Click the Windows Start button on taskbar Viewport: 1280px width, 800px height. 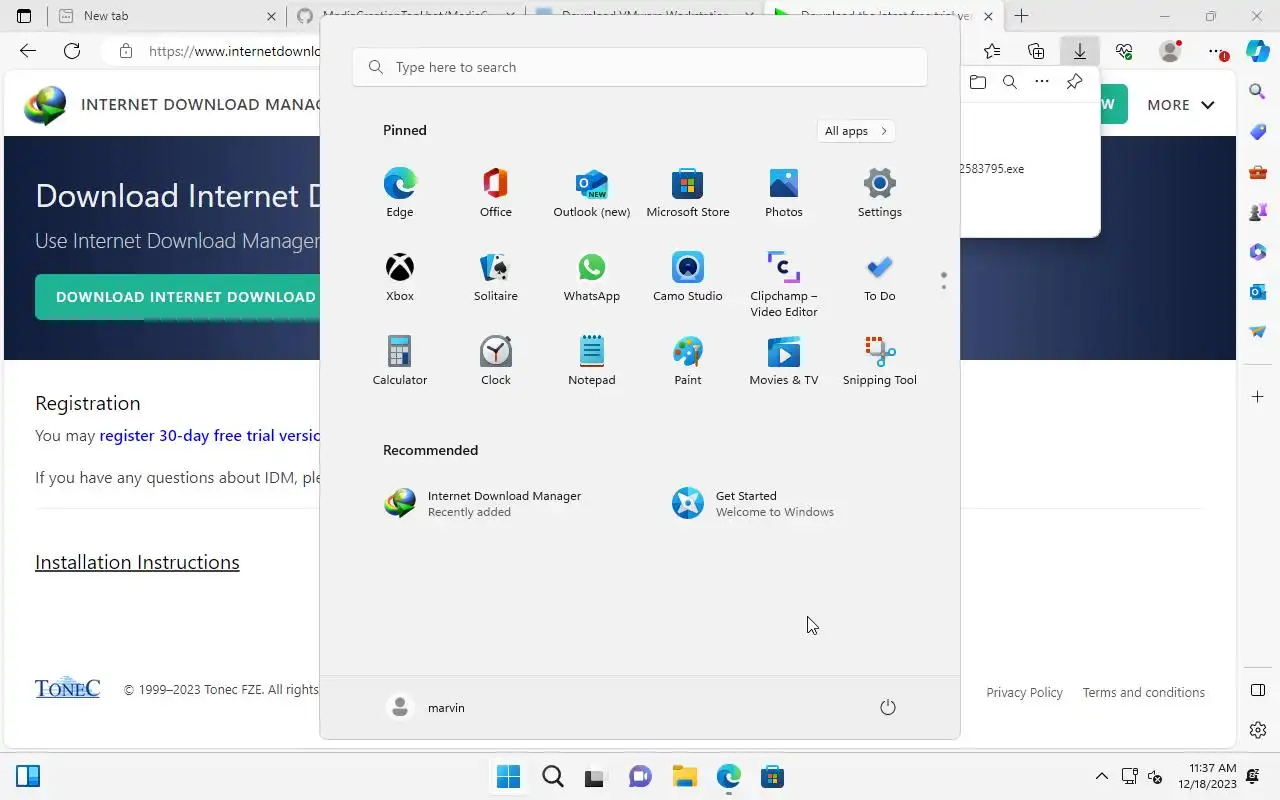[508, 777]
